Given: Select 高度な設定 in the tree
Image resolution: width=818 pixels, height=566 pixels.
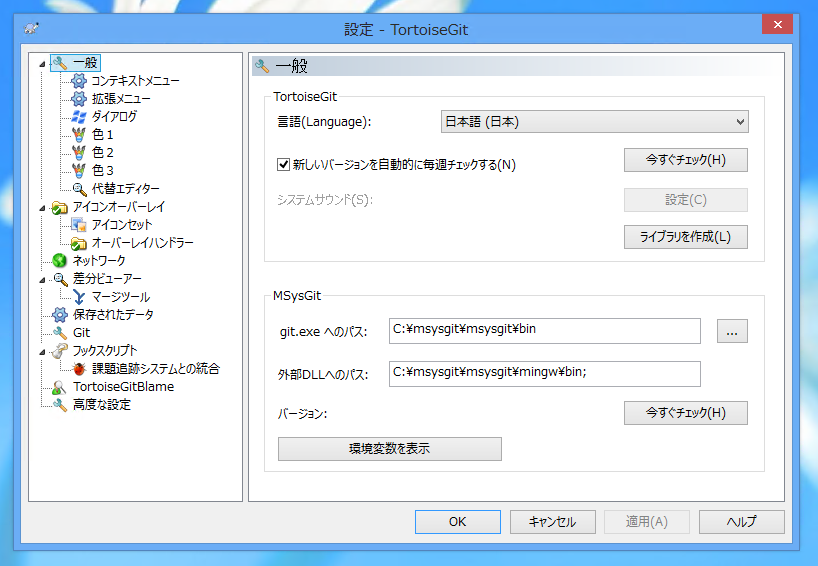Looking at the screenshot, I should (x=102, y=405).
